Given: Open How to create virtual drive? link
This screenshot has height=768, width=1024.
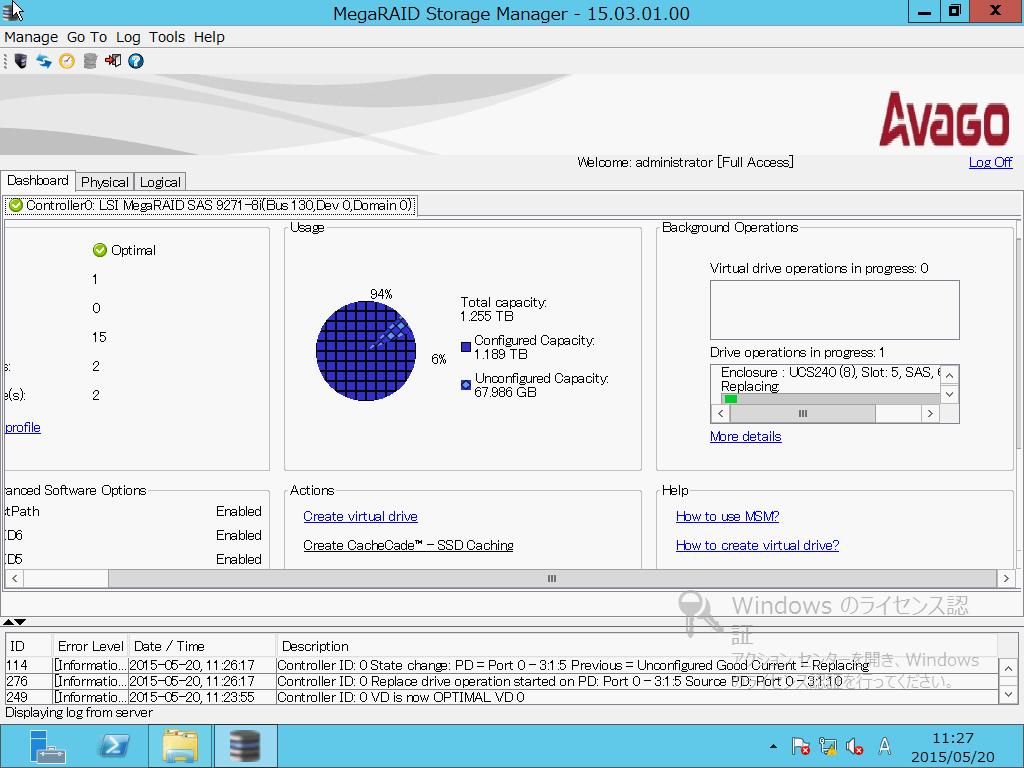Looking at the screenshot, I should [x=758, y=545].
